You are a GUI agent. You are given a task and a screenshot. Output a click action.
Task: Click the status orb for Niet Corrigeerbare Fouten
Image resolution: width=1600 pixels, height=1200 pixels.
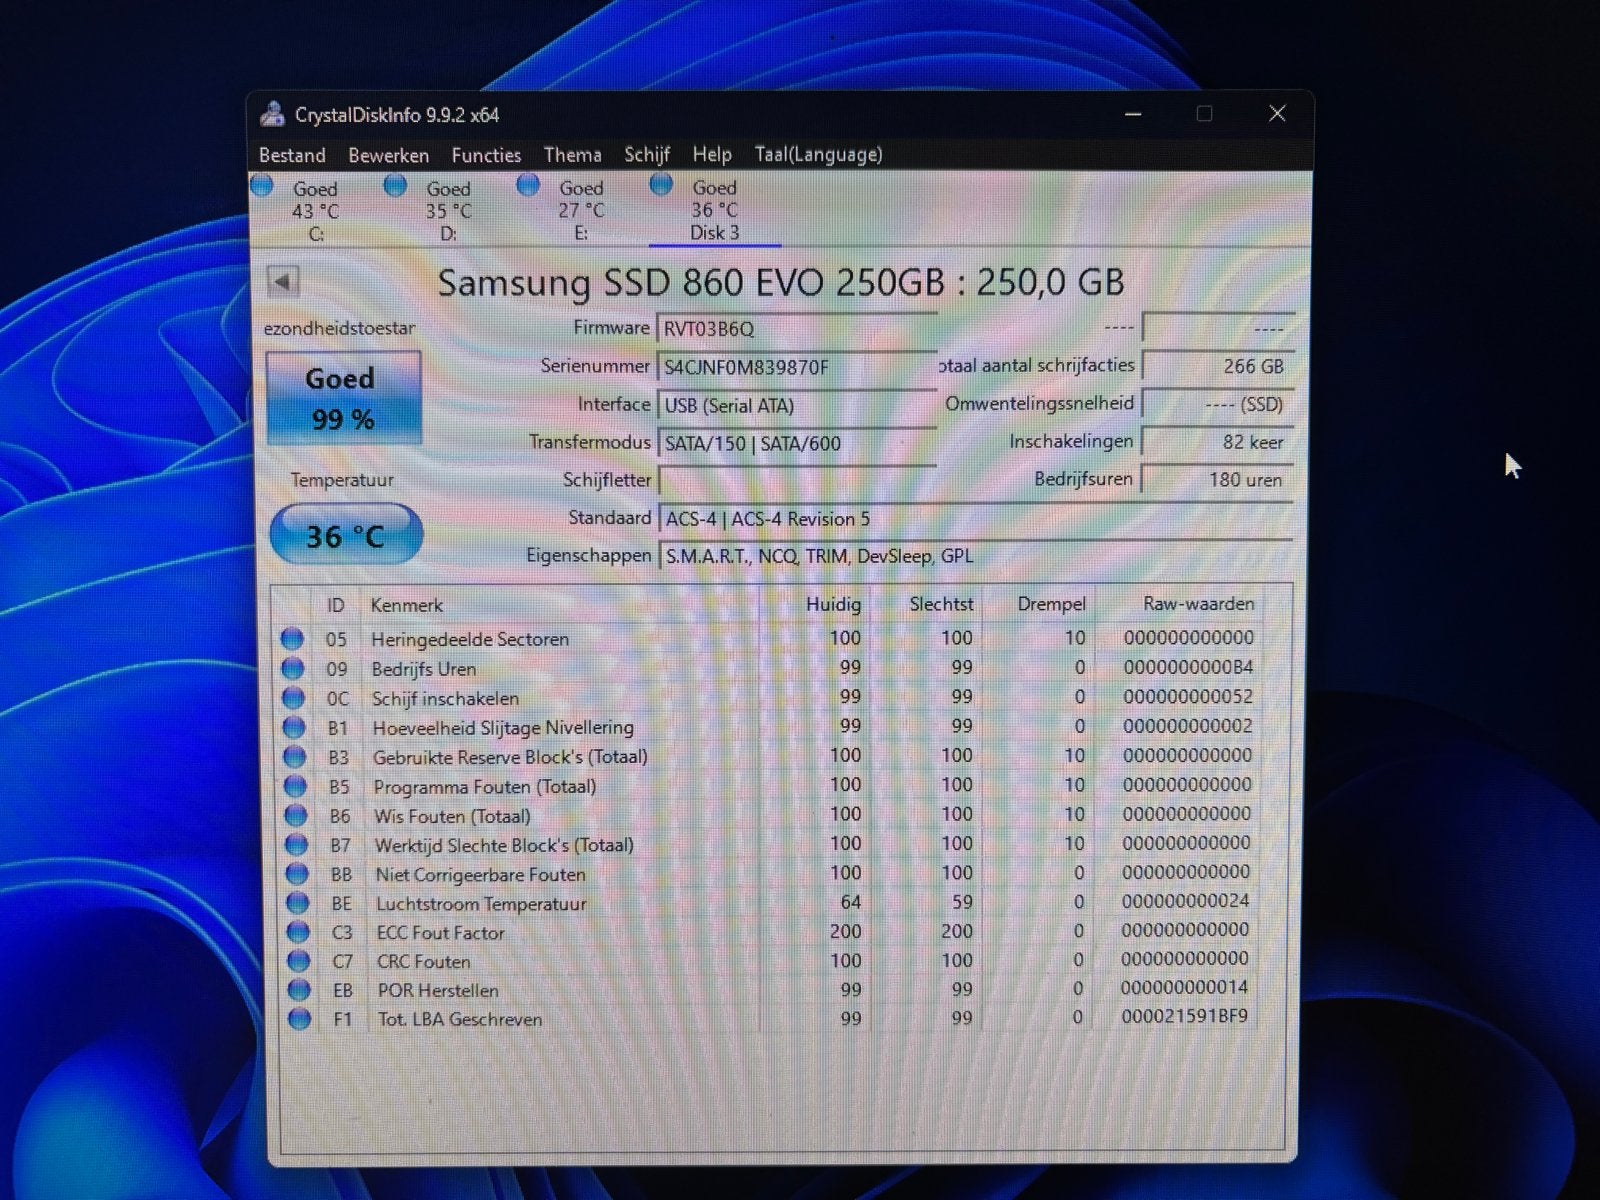click(x=297, y=874)
